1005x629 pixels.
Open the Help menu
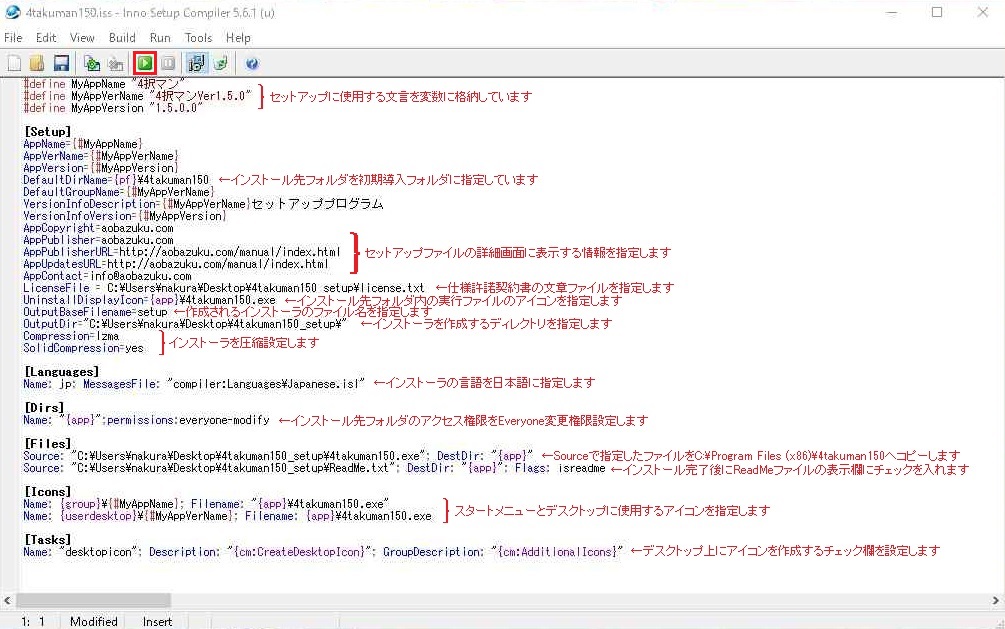pos(238,38)
